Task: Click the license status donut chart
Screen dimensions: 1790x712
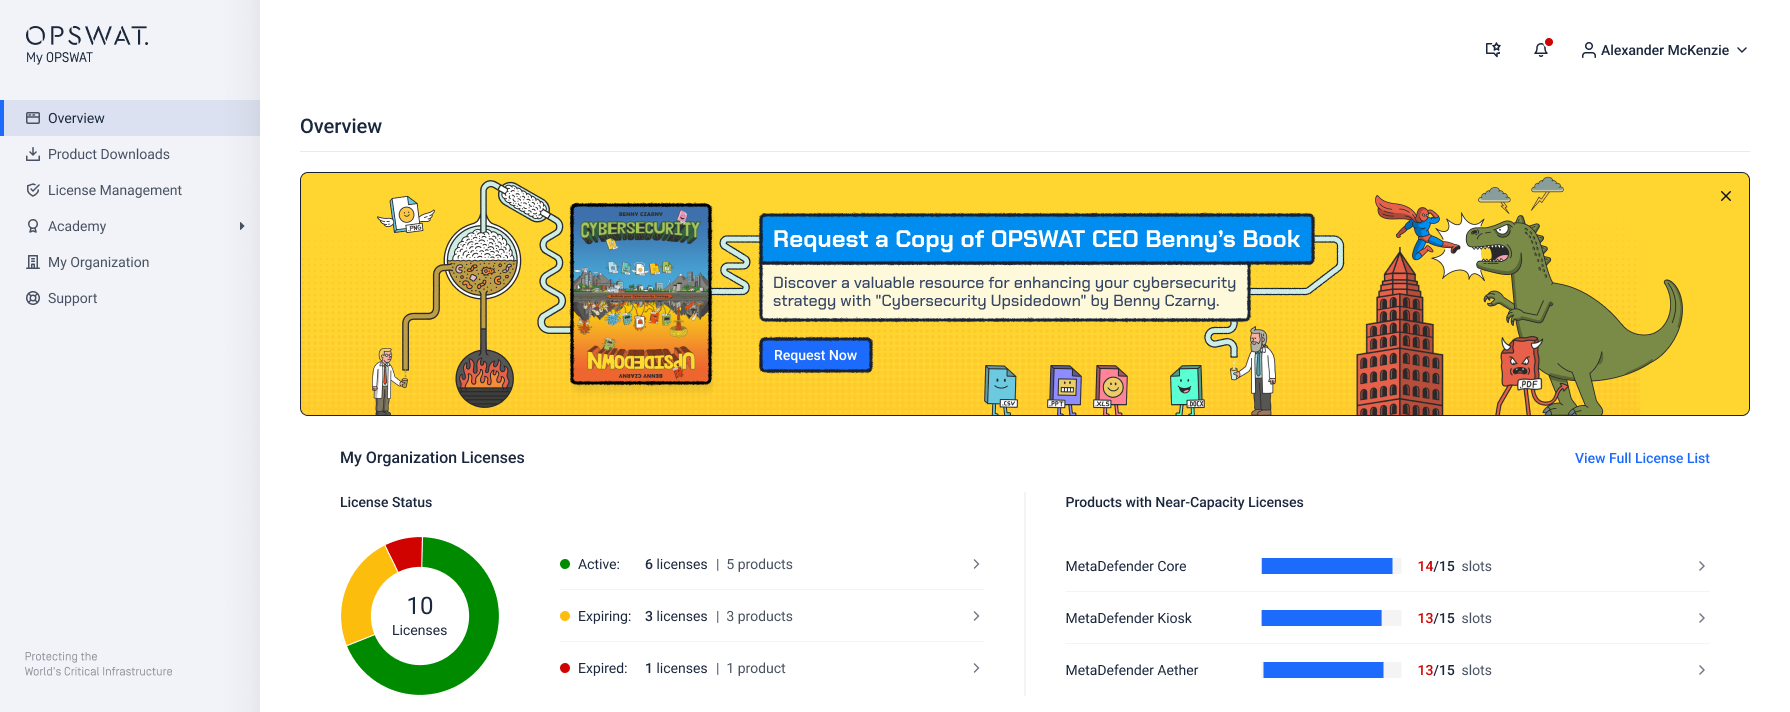Action: click(x=420, y=616)
